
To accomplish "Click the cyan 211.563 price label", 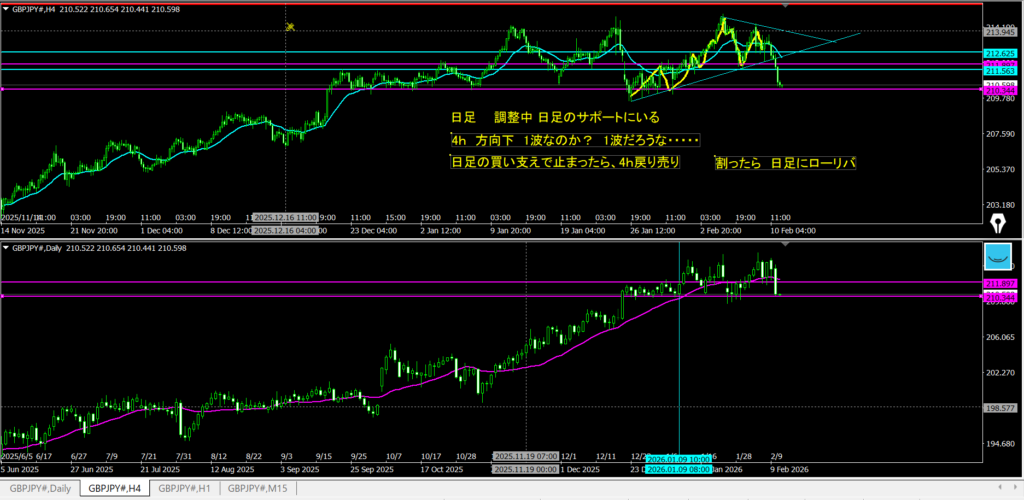I will tap(1001, 71).
